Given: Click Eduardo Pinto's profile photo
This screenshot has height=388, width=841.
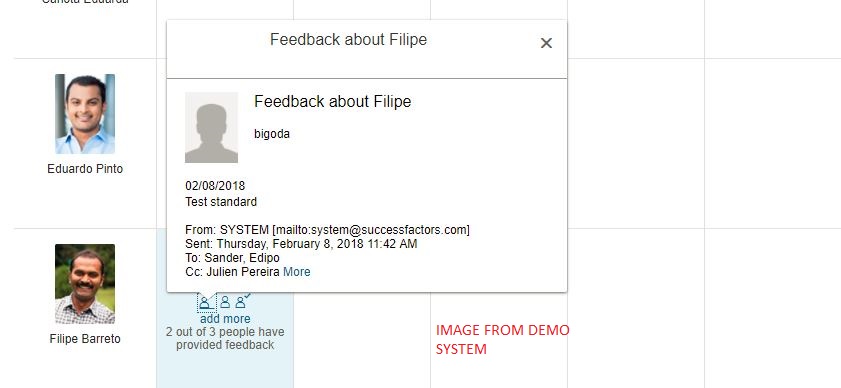Looking at the screenshot, I should pos(85,114).
